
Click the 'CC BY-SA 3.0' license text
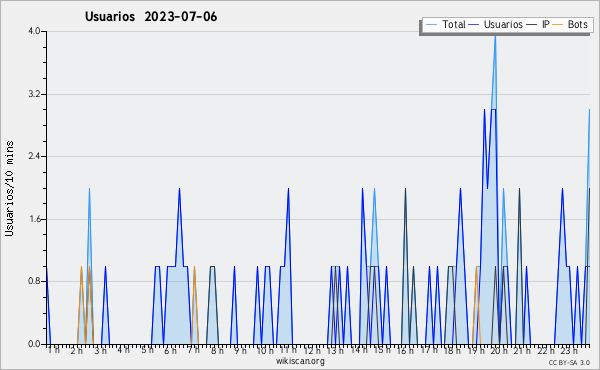569,363
